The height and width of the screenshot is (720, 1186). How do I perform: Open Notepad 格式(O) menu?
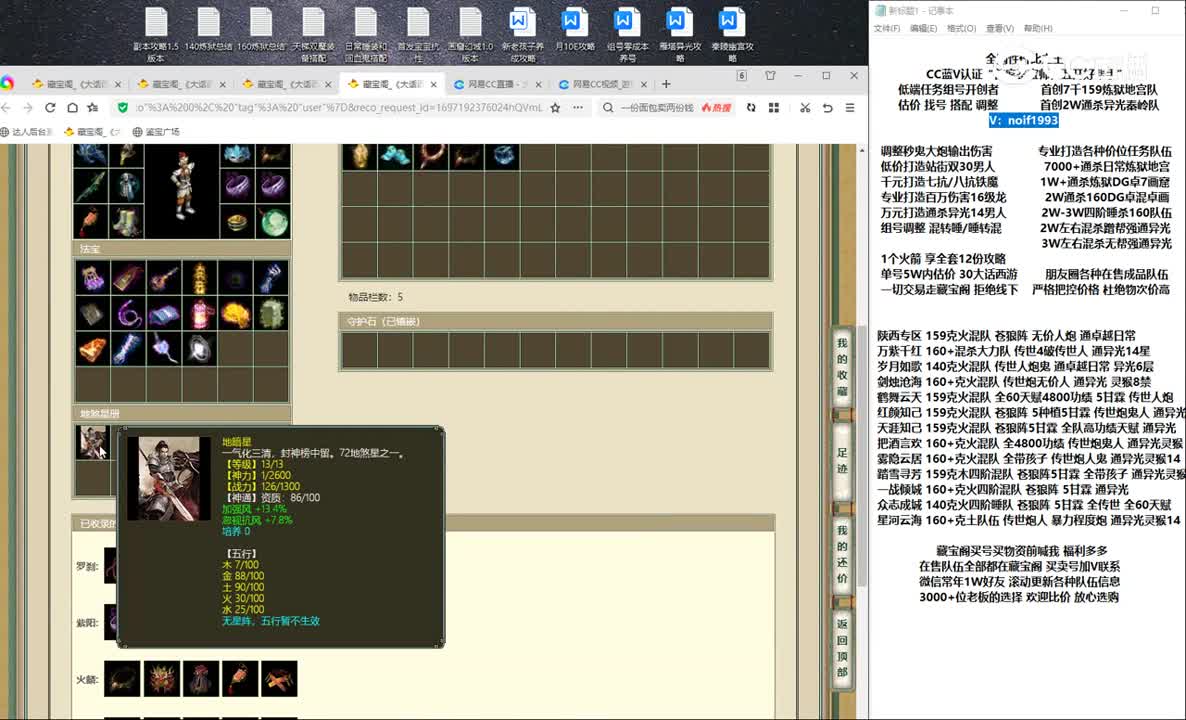[961, 28]
